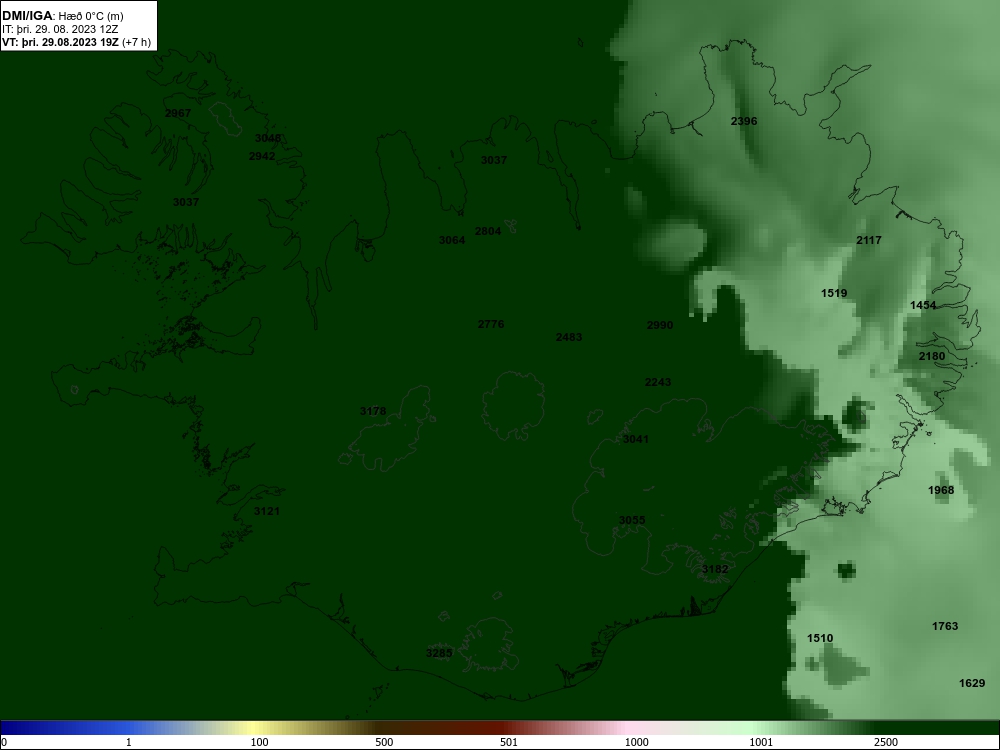Pick the pink band on the color scale
The height and width of the screenshot is (750, 1000).
628,728
